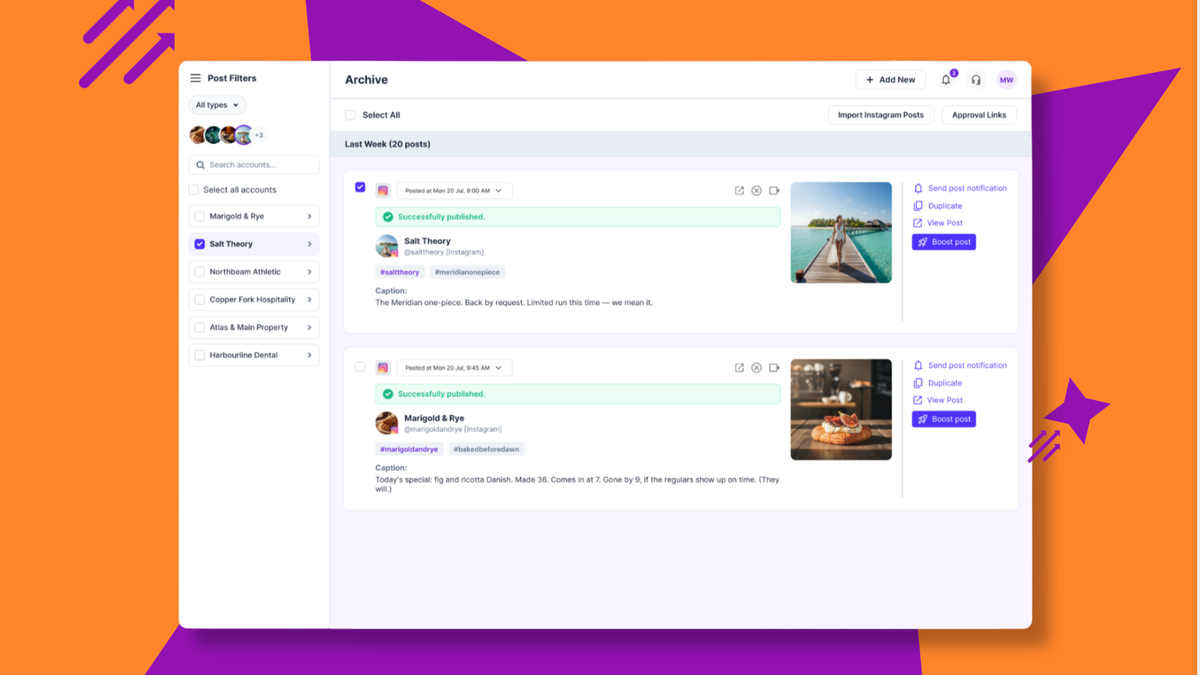Click the Add New button
The width and height of the screenshot is (1200, 675).
pos(890,80)
